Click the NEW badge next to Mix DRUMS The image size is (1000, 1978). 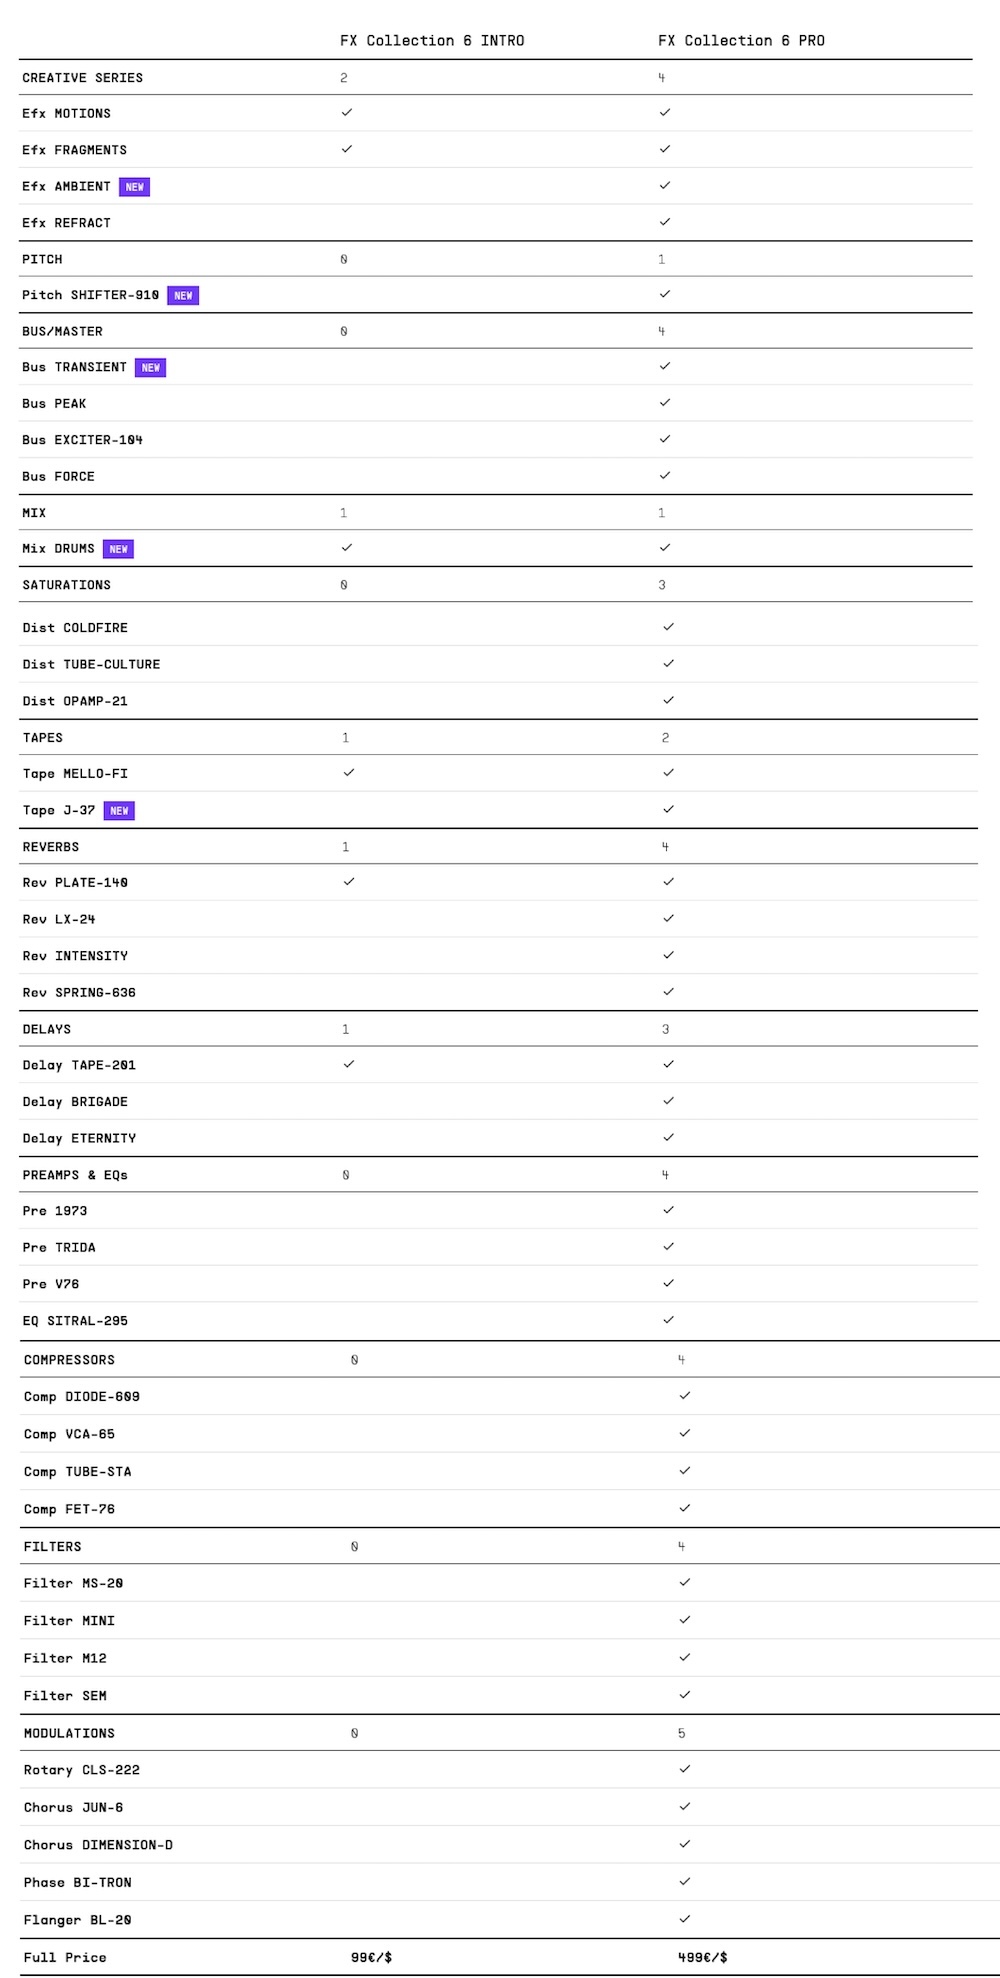click(x=118, y=549)
